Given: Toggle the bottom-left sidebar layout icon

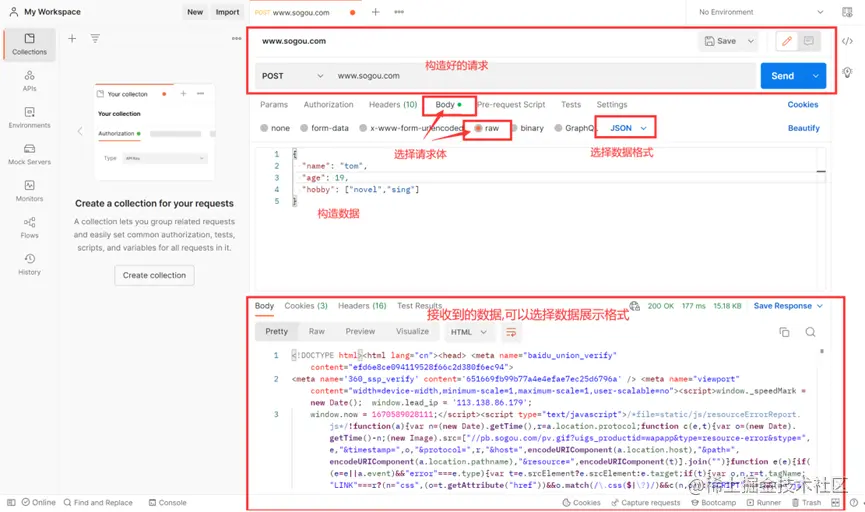Looking at the screenshot, I should click(x=11, y=503).
